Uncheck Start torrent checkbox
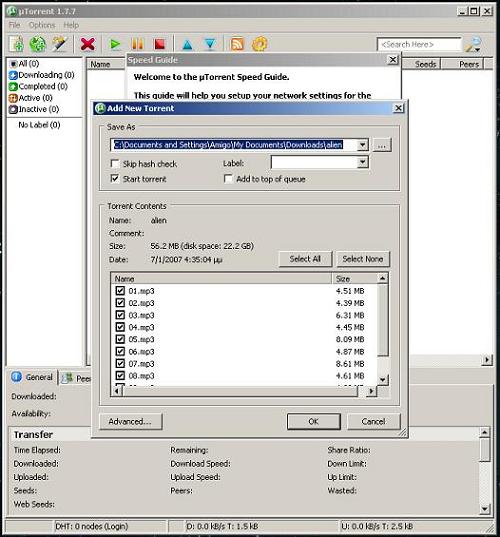 point(115,179)
